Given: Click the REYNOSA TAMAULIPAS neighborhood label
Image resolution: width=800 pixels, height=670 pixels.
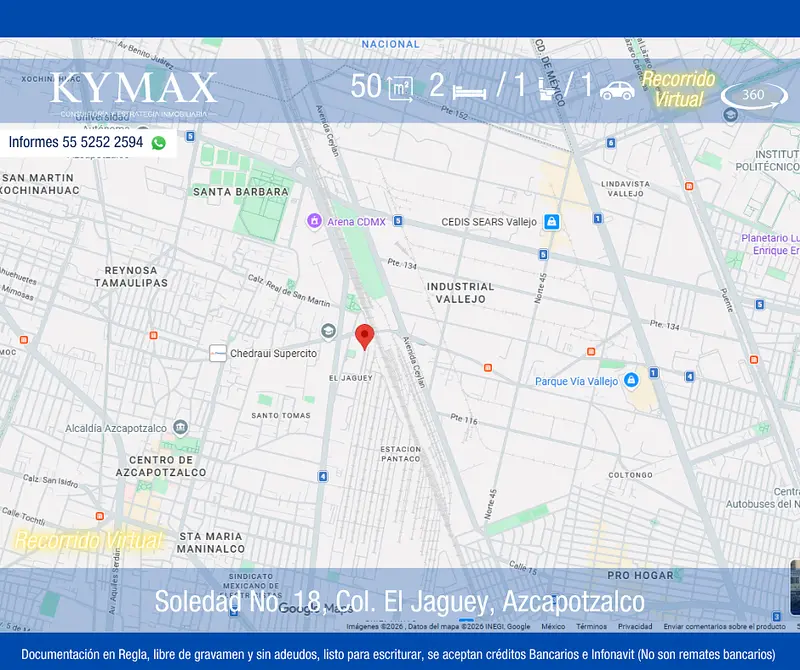Looking at the screenshot, I should [131, 277].
